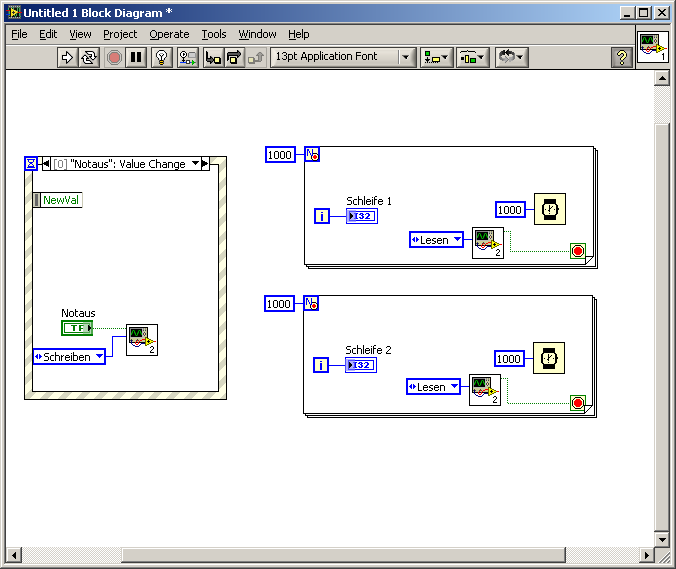The image size is (676, 569).
Task: Click Run Continuously button
Action: coord(89,57)
